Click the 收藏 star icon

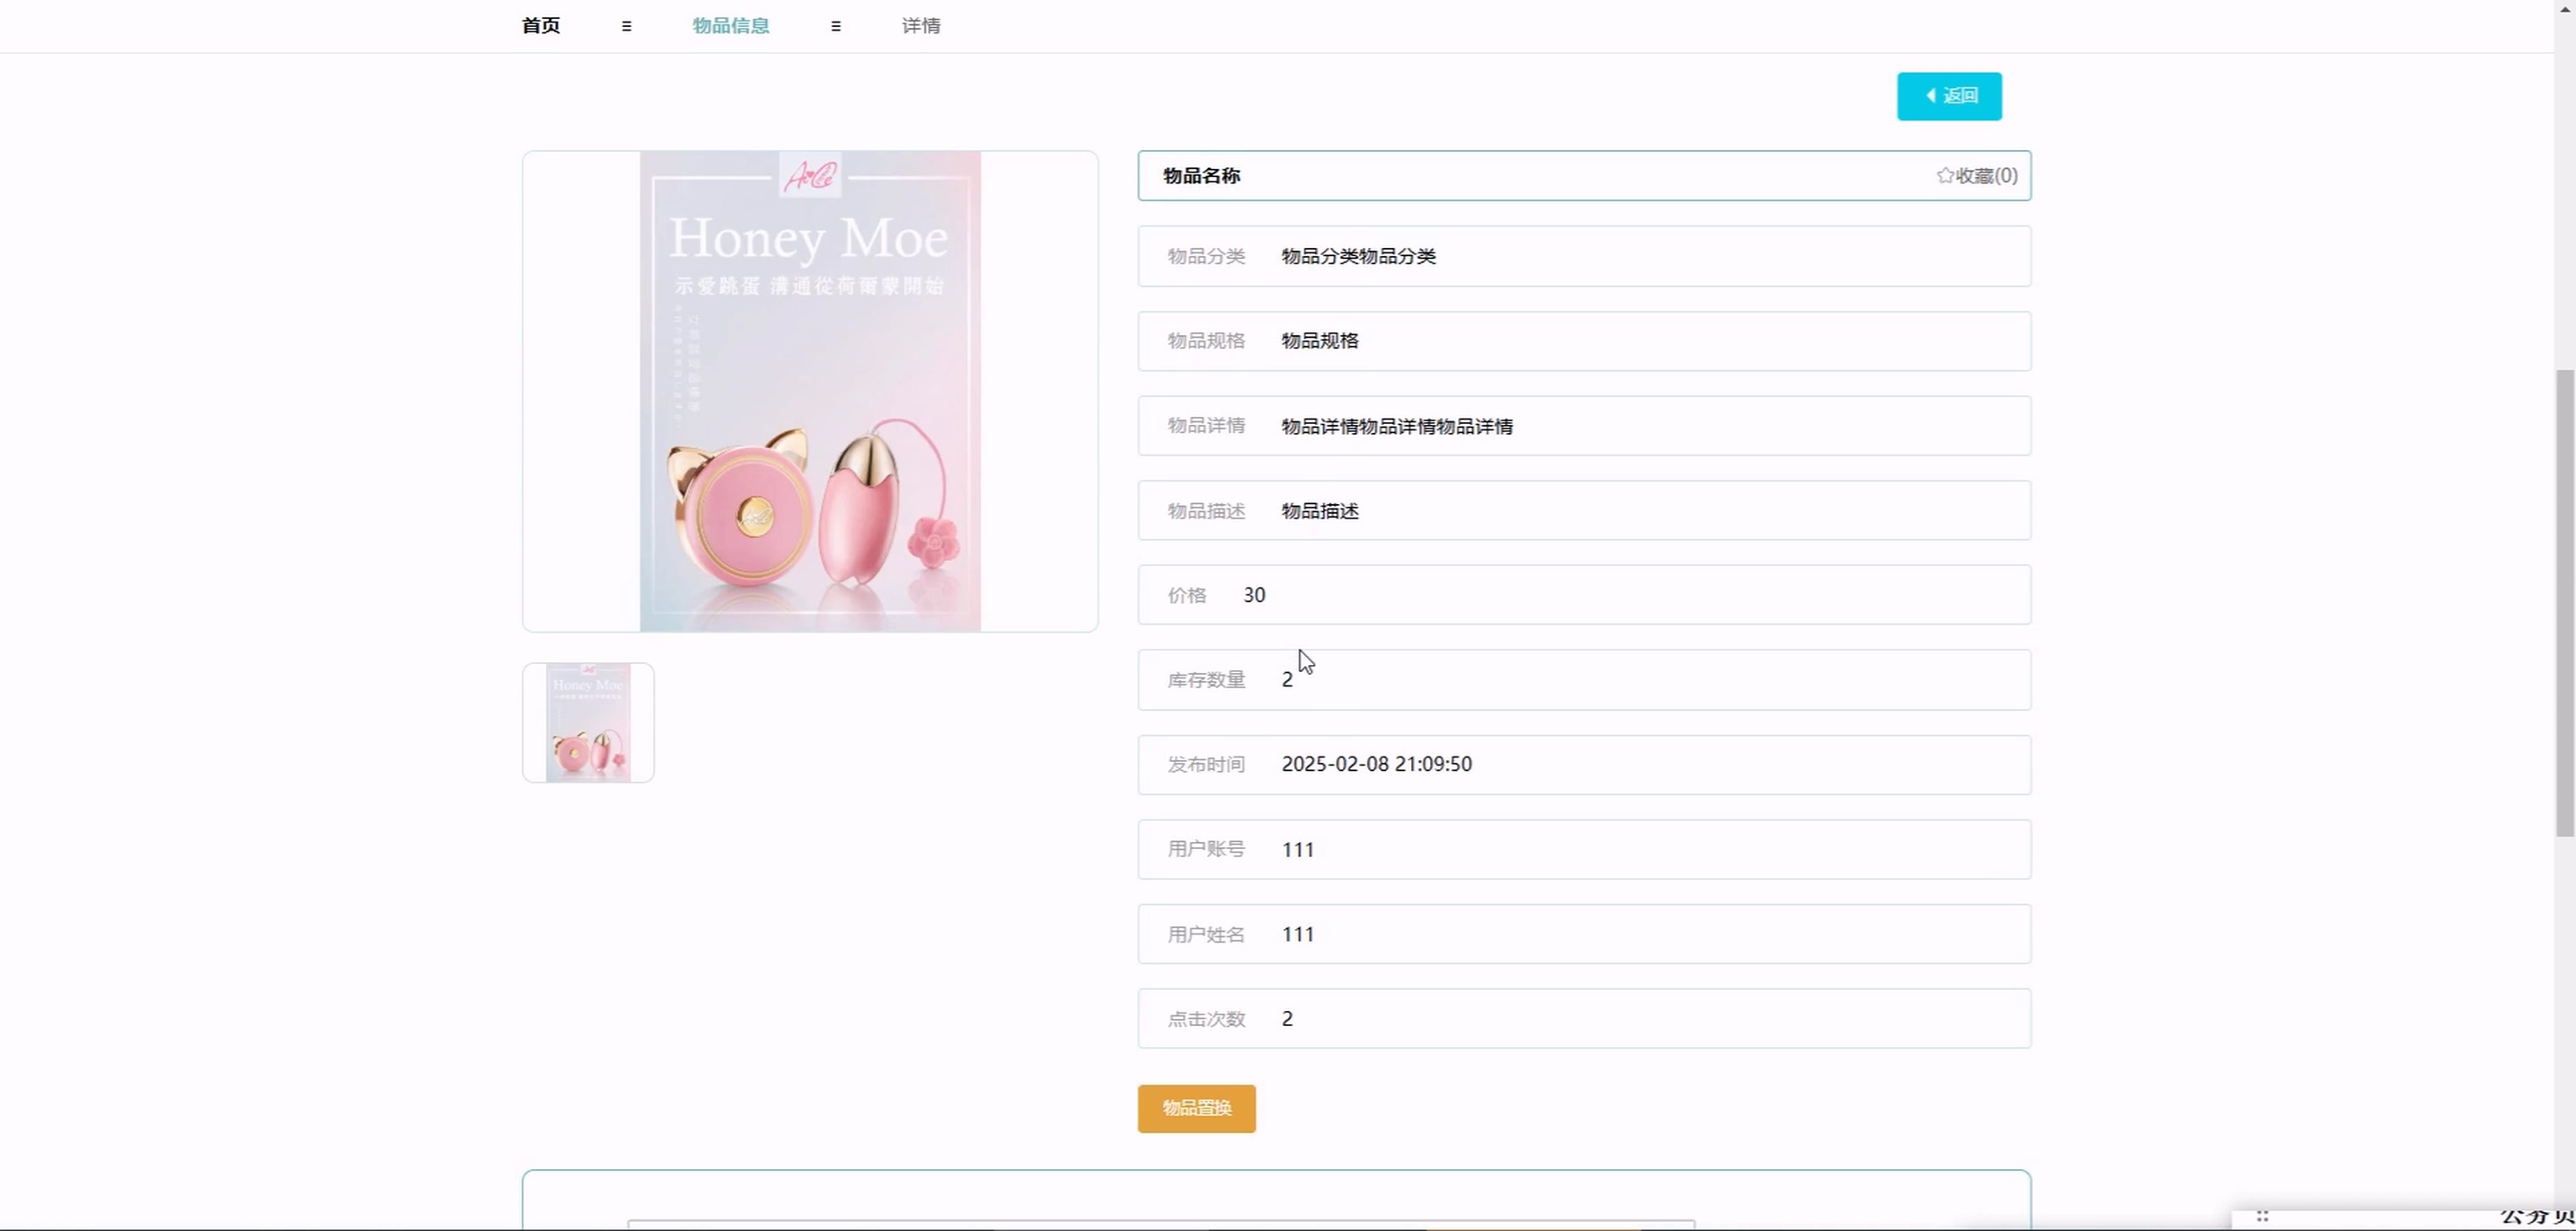click(1944, 176)
